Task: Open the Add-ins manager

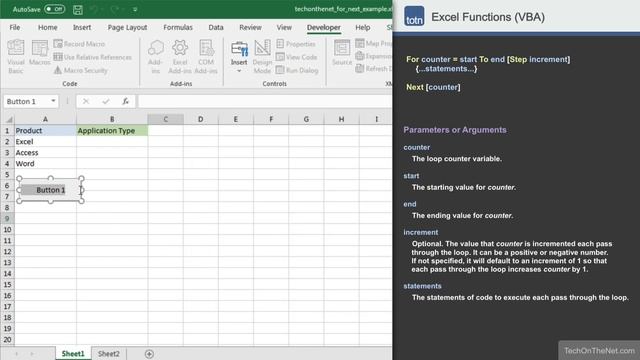Action: [156, 56]
